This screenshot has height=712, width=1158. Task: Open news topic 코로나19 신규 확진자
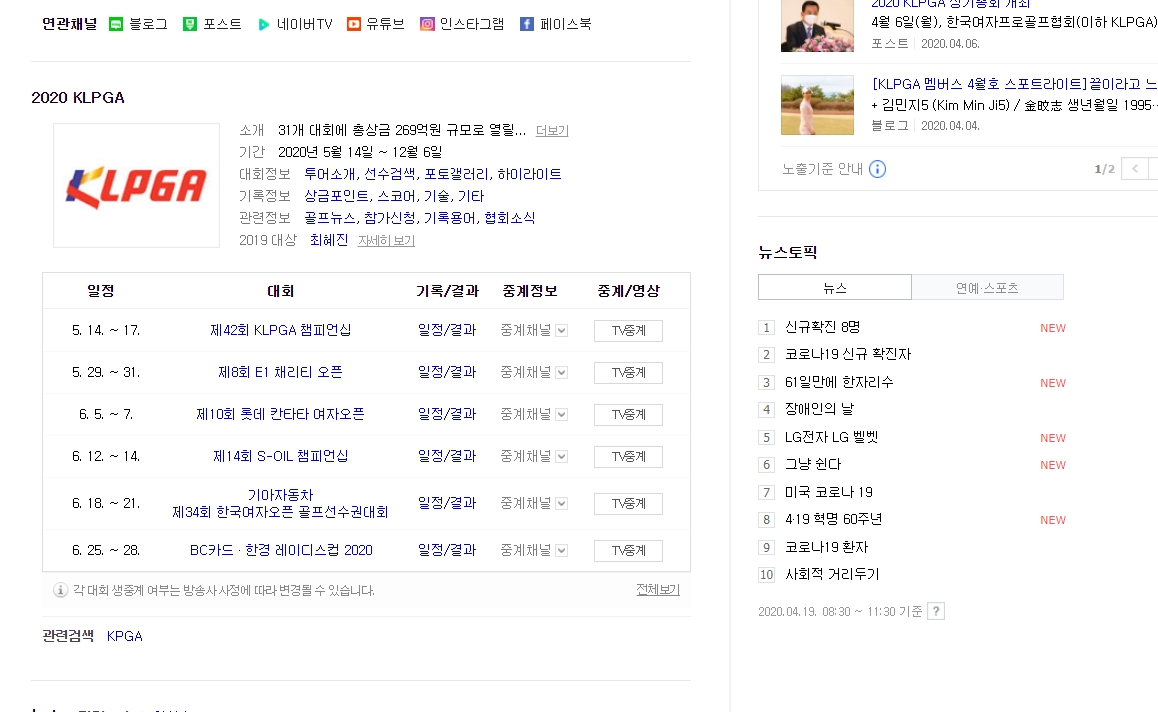848,355
